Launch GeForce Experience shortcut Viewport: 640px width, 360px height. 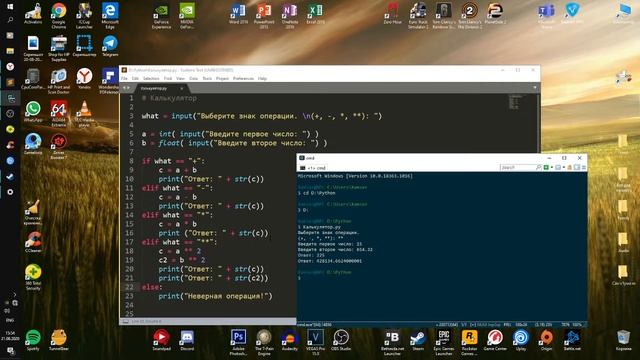pyautogui.click(x=161, y=16)
